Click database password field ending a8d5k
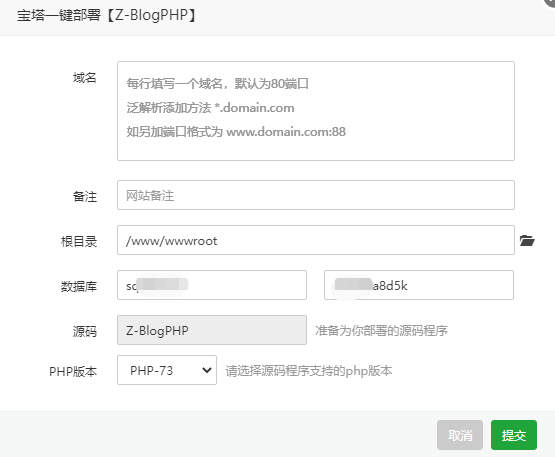 pos(419,285)
